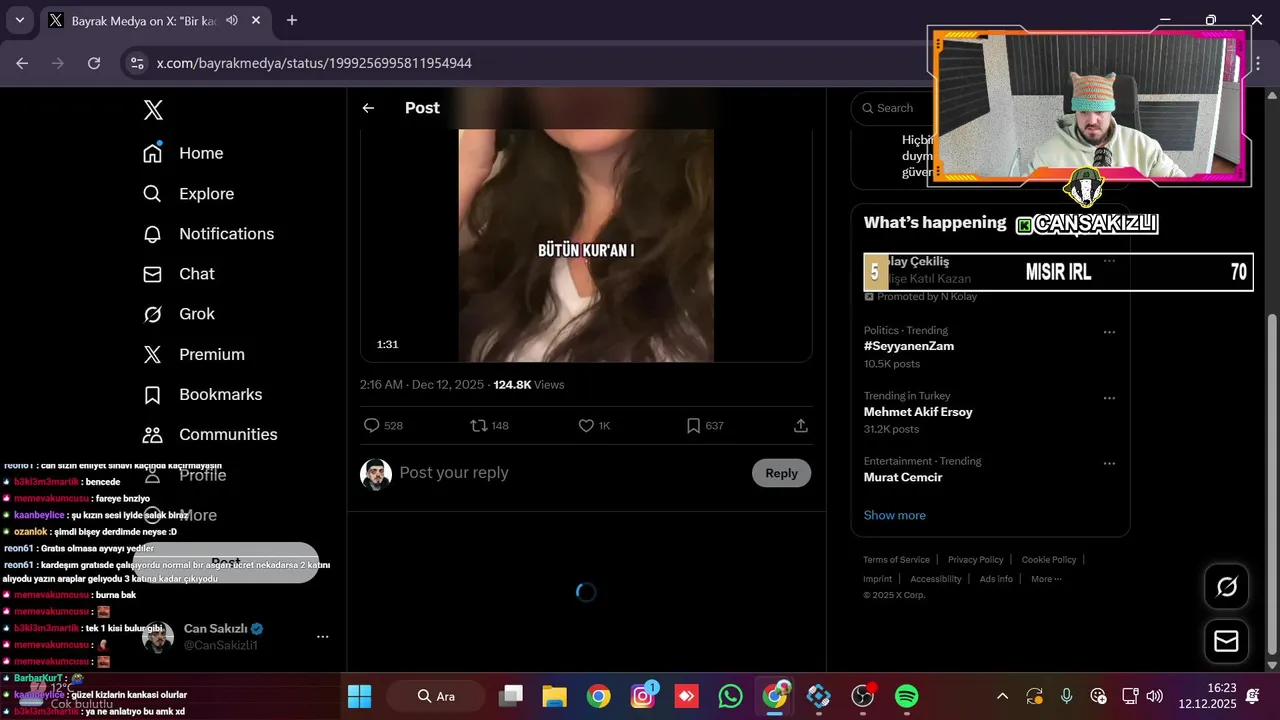Image resolution: width=1280 pixels, height=720 pixels.
Task: Click the site information icon in address bar
Action: tap(137, 63)
